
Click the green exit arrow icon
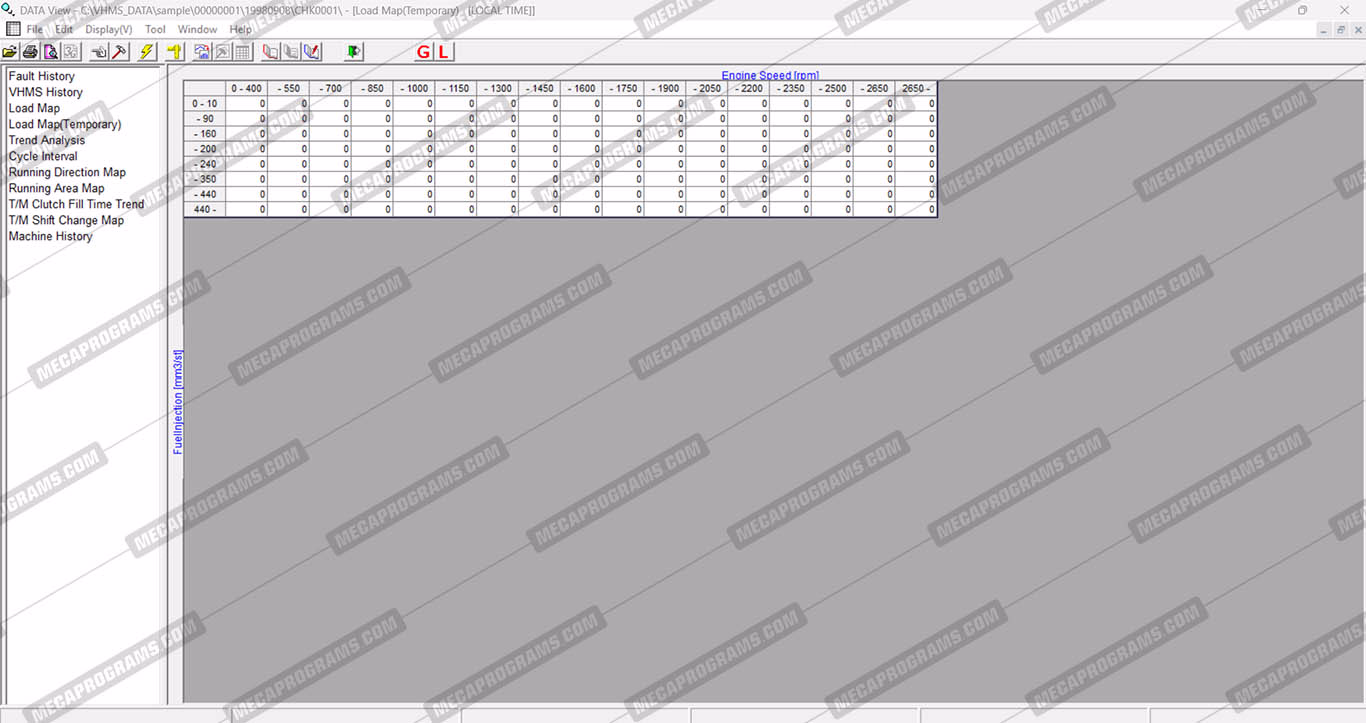click(353, 51)
